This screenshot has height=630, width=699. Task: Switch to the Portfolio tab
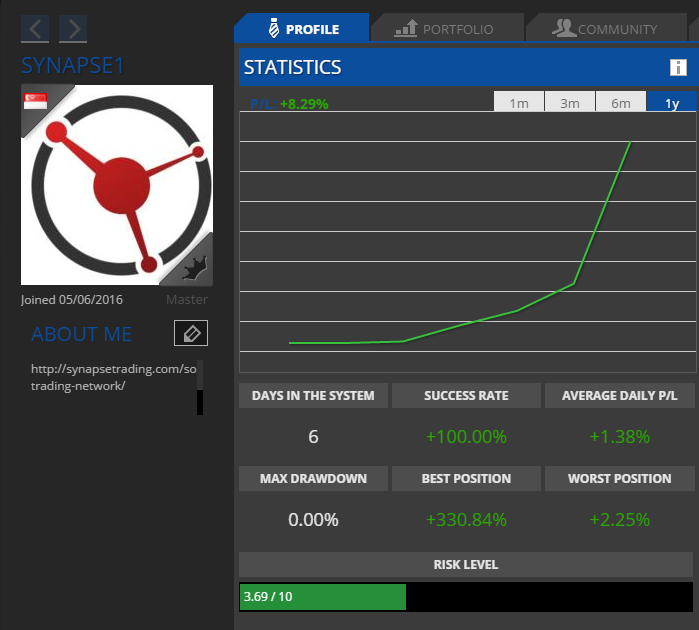point(445,29)
